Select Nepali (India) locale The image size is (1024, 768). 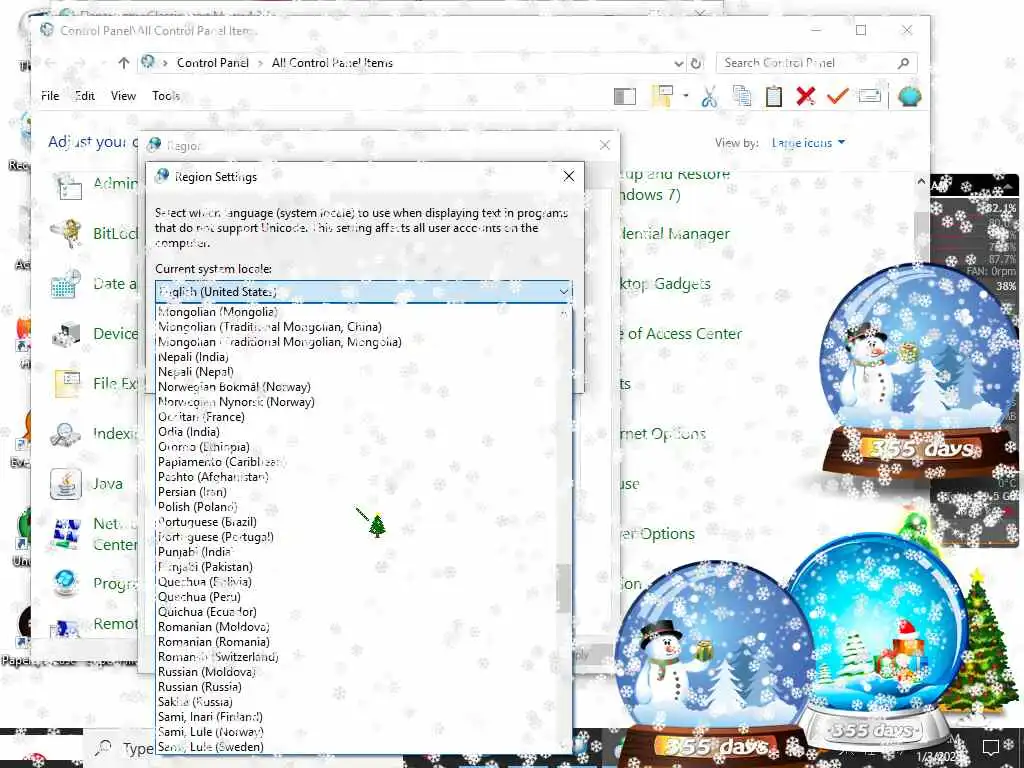[357, 357]
